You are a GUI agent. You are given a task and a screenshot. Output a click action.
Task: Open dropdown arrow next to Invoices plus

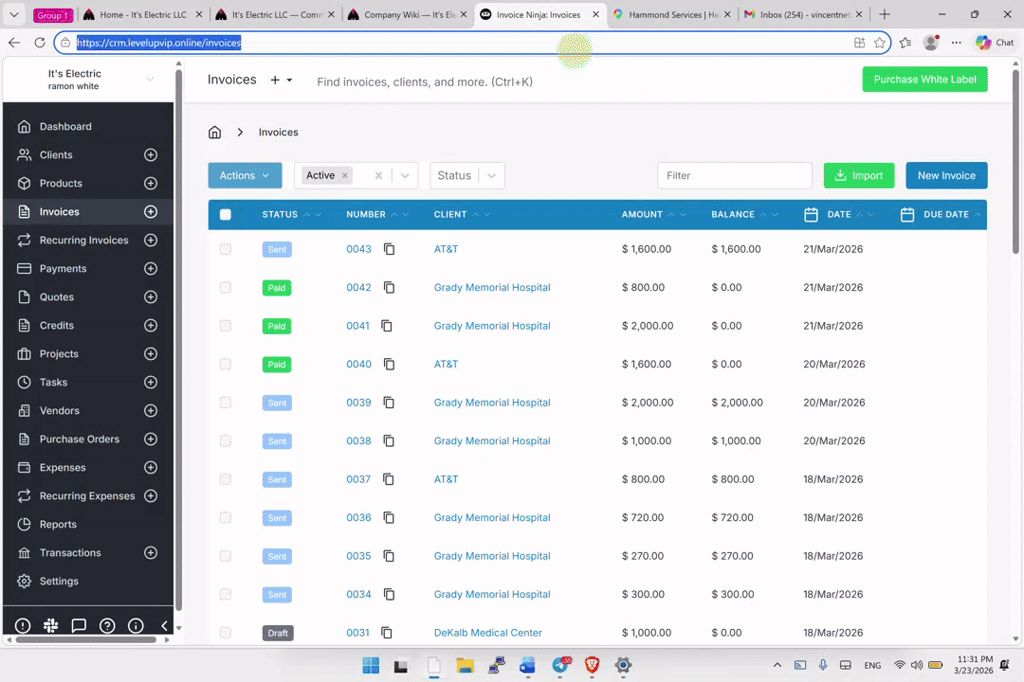coord(289,80)
